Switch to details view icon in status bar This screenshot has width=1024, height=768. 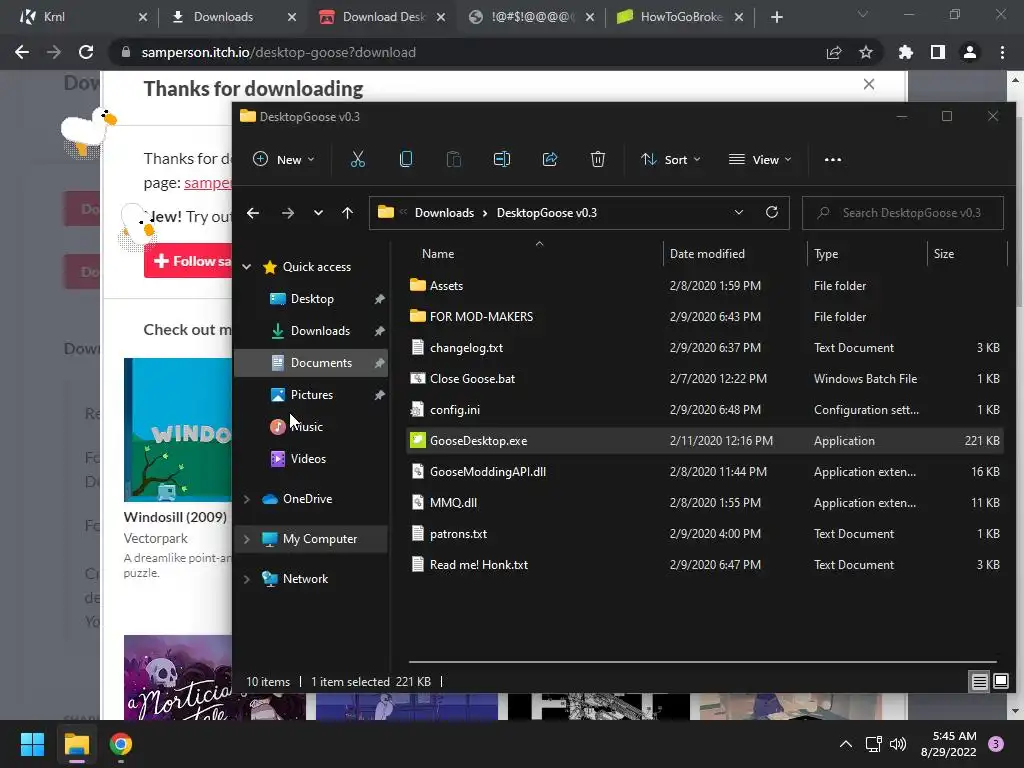coord(980,682)
